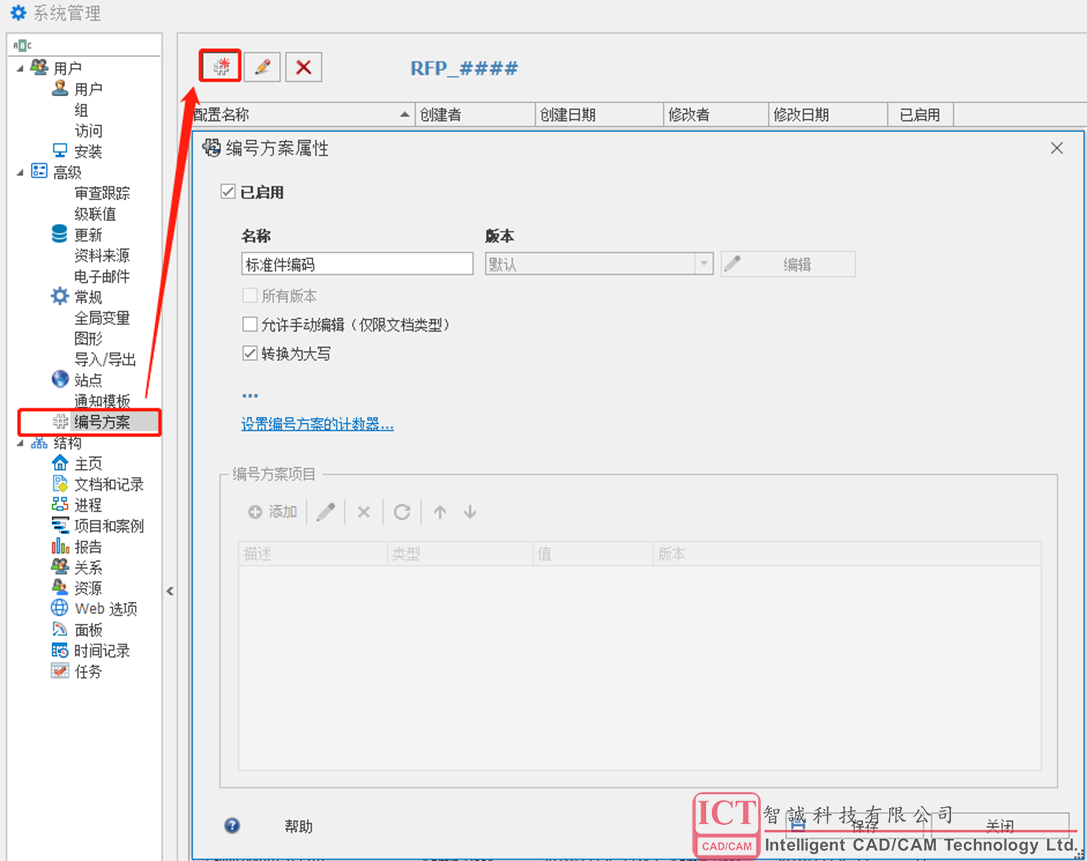Image resolution: width=1087 pixels, height=861 pixels.
Task: Select 编号方案 in the sidebar tree
Action: pos(101,422)
